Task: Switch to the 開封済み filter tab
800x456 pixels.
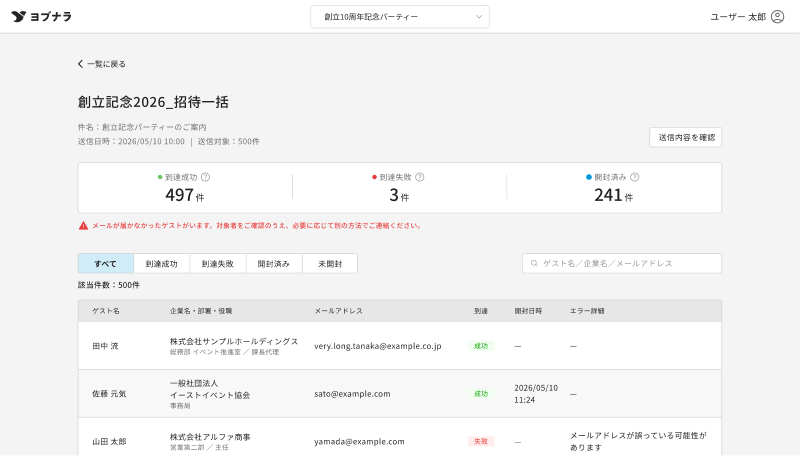Action: (274, 264)
